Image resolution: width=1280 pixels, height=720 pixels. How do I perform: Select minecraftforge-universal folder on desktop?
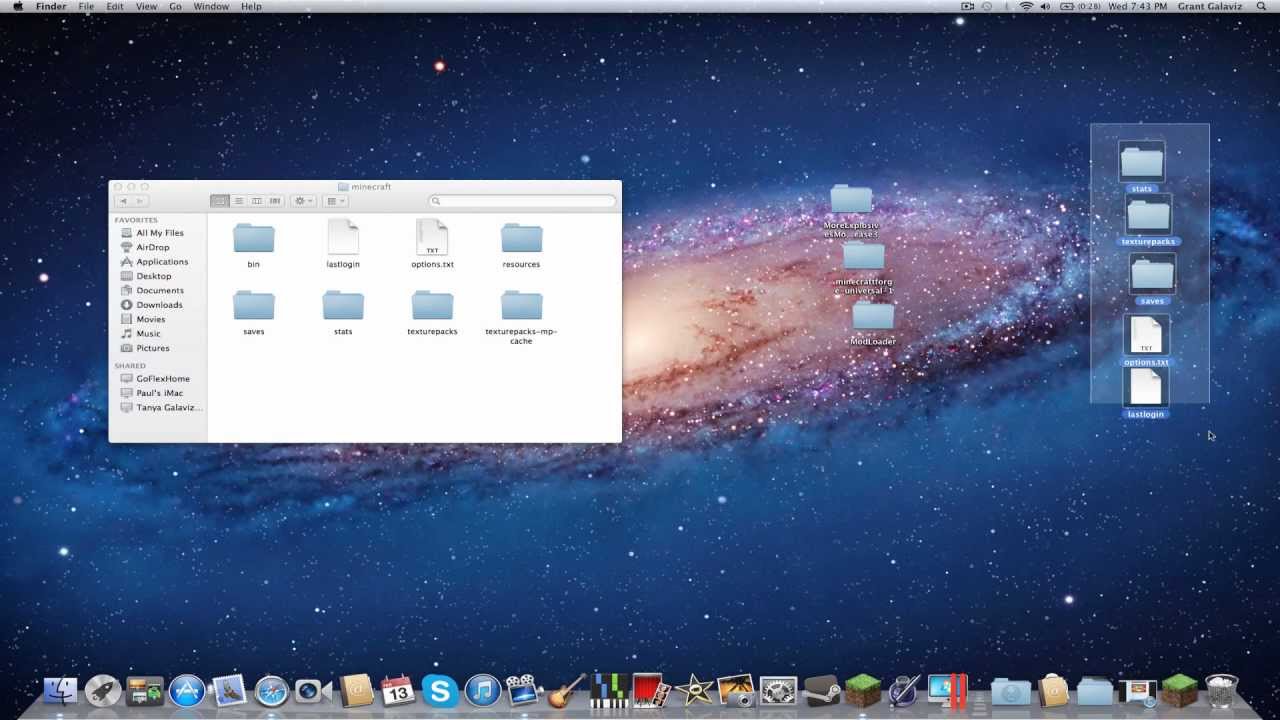pyautogui.click(x=863, y=267)
